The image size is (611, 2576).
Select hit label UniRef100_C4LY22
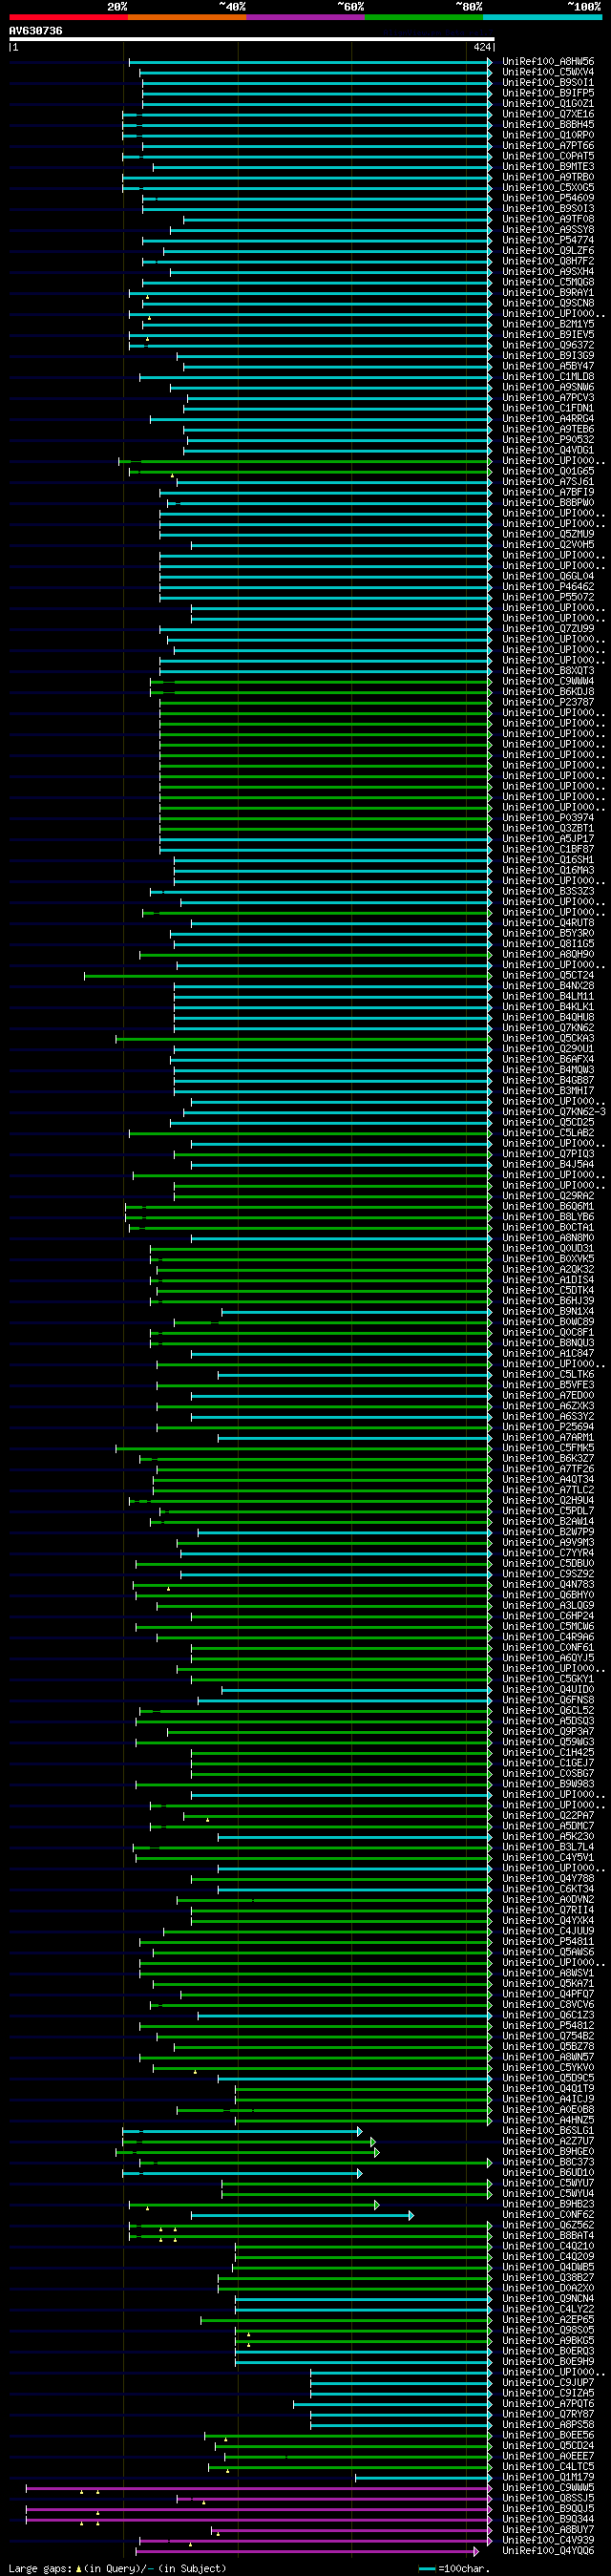coord(548,2310)
